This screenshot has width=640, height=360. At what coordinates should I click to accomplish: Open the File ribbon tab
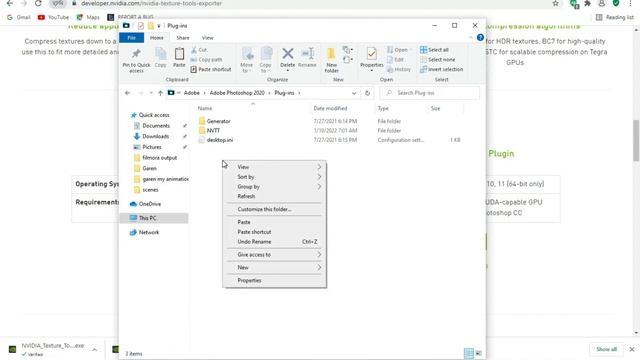[x=131, y=38]
